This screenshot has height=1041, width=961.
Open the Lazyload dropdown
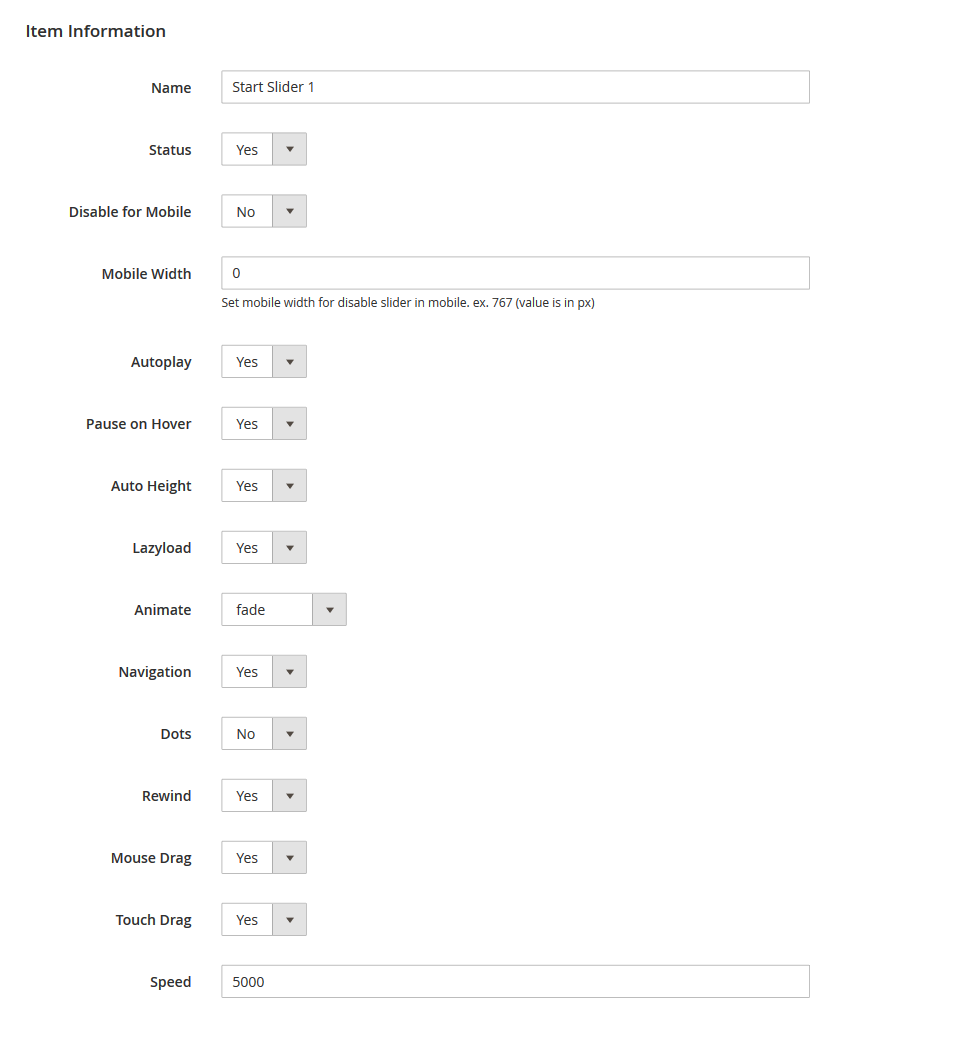263,547
